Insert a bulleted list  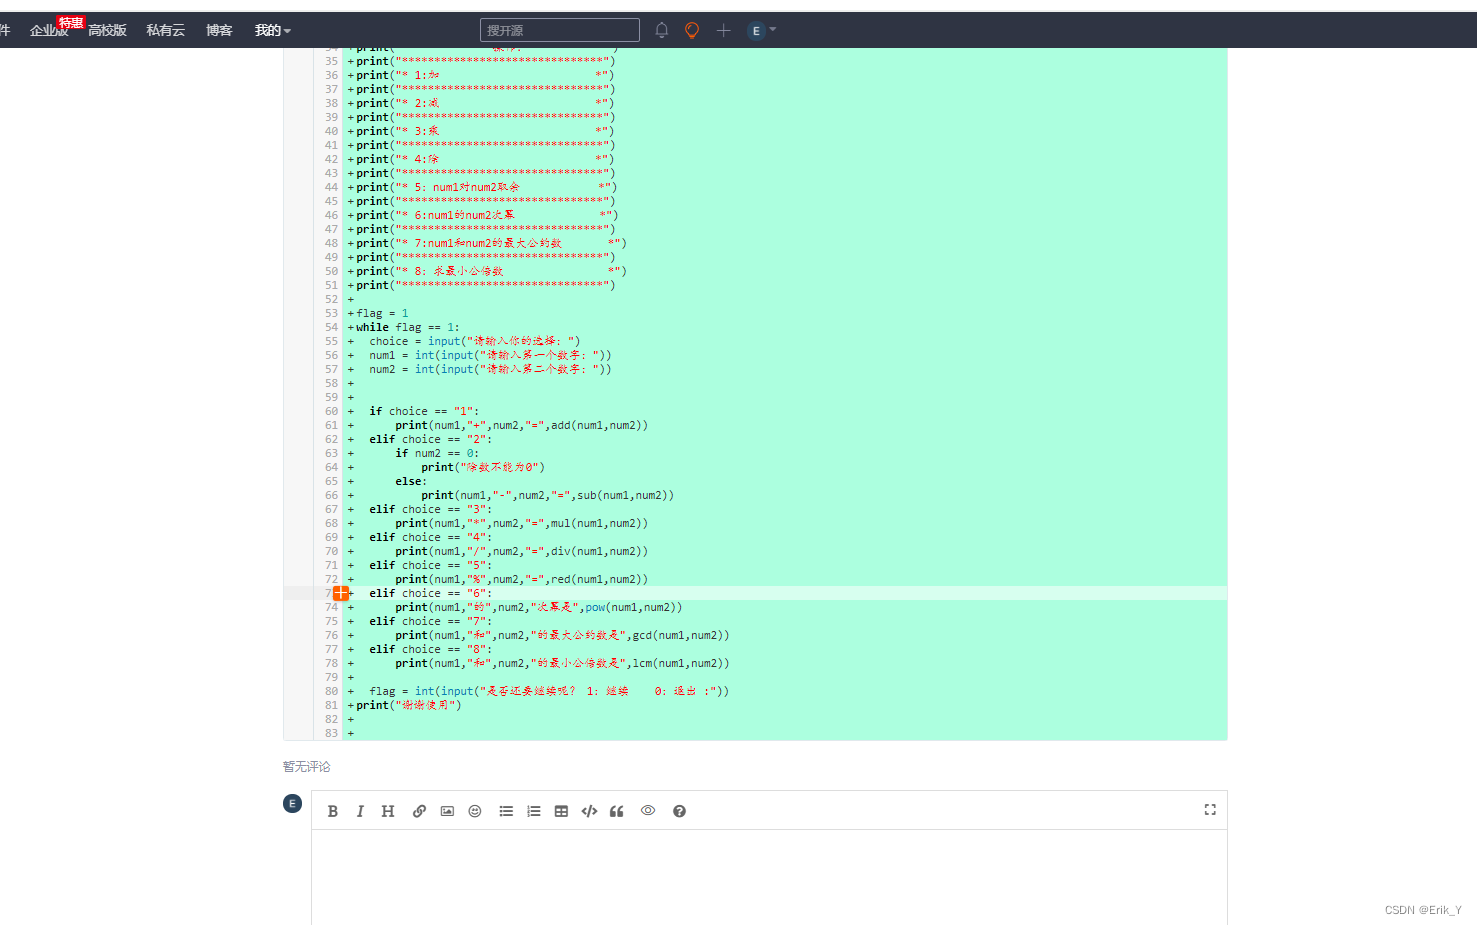pos(506,811)
